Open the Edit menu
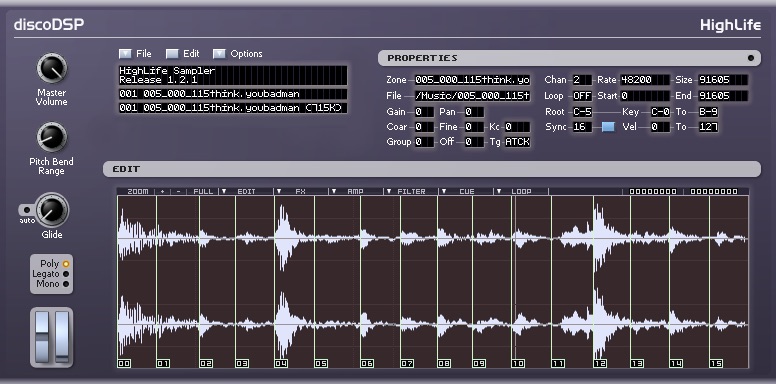Viewport: 776px width, 384px height. pyautogui.click(x=183, y=53)
